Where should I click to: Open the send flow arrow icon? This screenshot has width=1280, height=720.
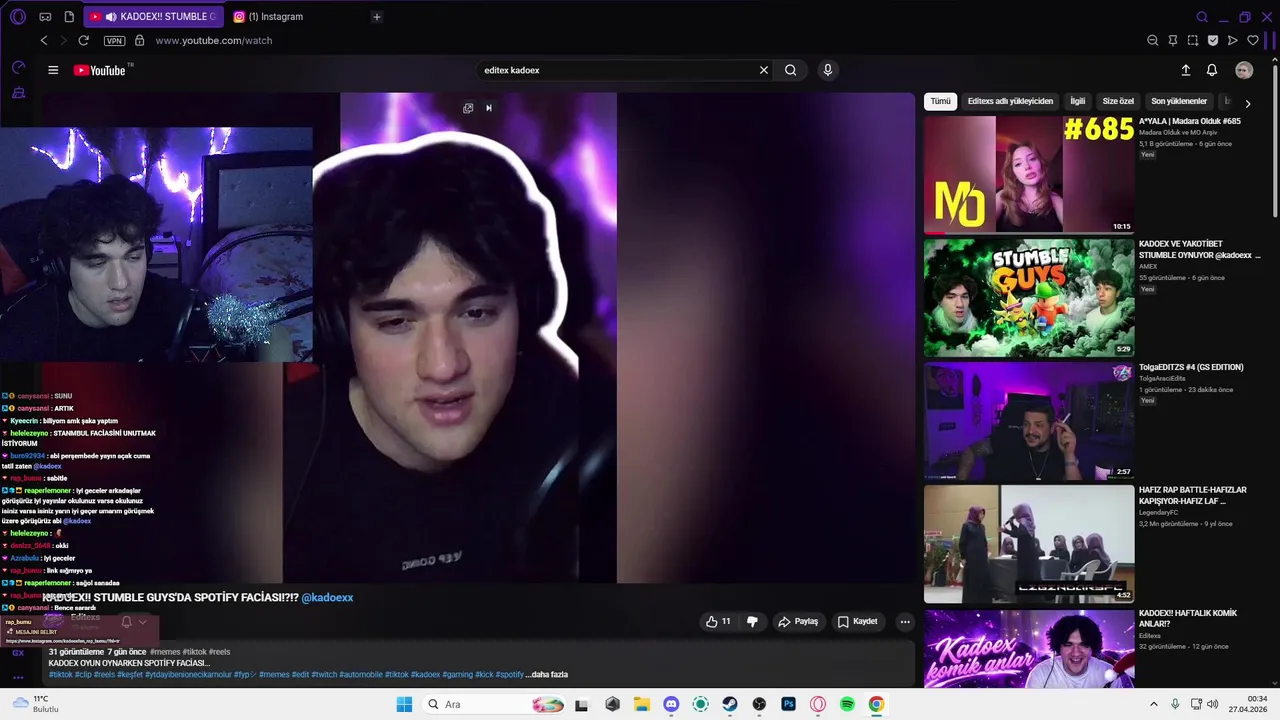point(1233,41)
